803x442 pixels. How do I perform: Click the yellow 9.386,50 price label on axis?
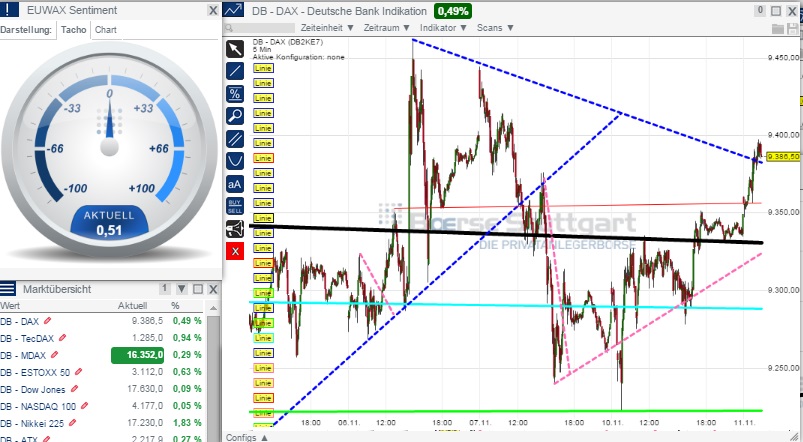coord(783,157)
